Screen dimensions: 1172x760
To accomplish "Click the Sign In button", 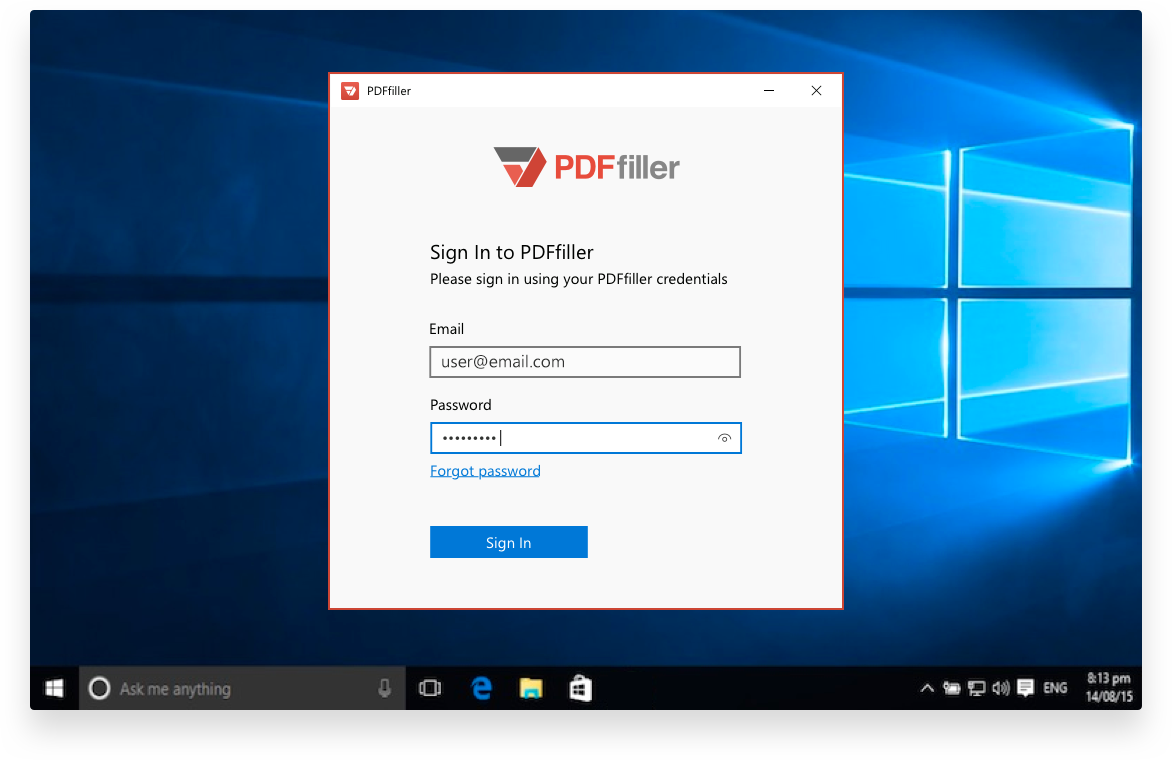I will [508, 542].
